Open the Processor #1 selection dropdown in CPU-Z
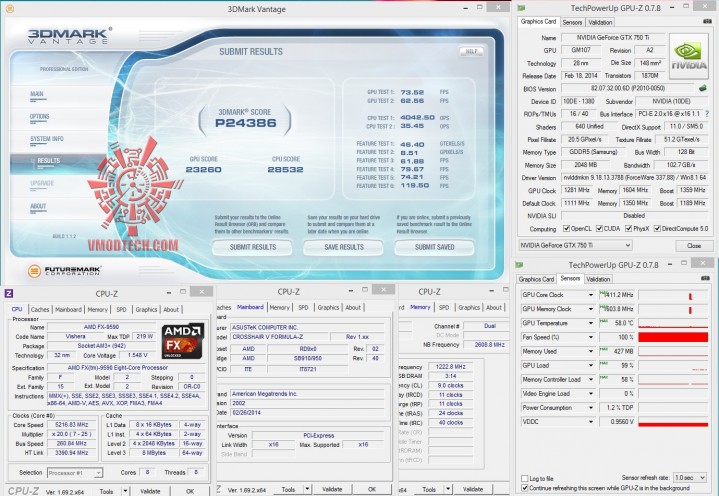Image resolution: width=719 pixels, height=496 pixels. (x=75, y=473)
